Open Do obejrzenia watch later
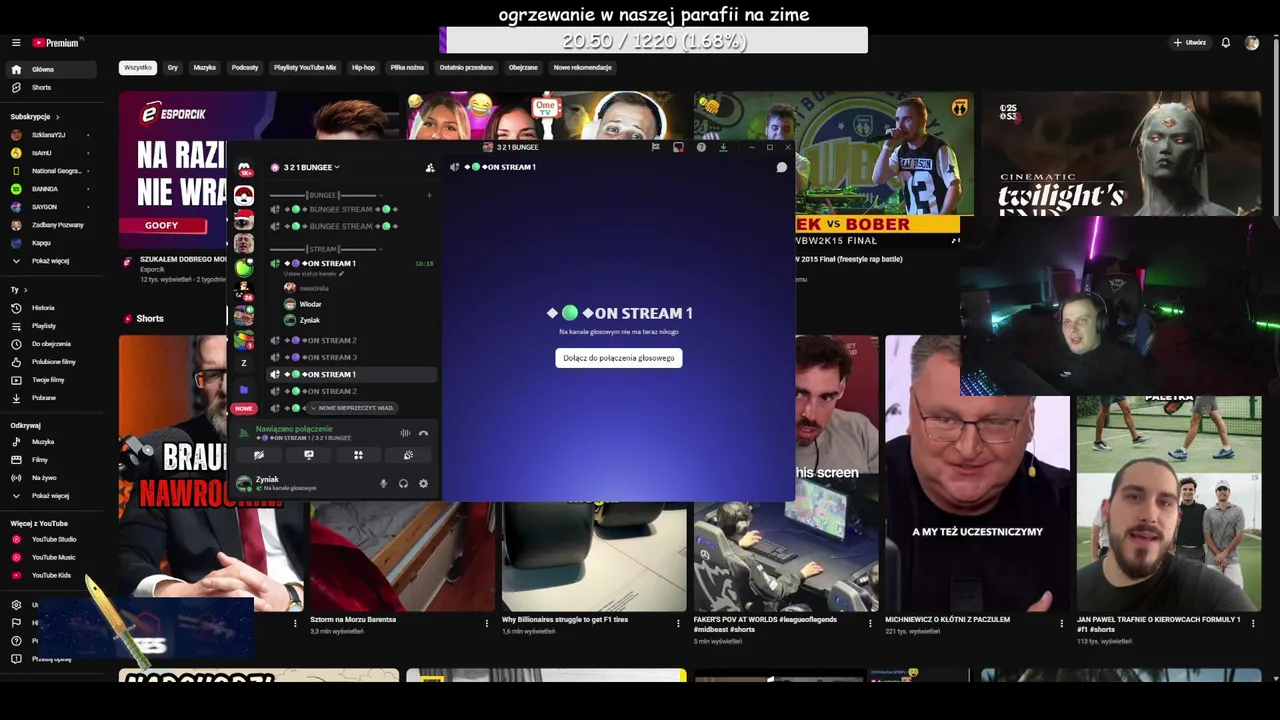The image size is (1280, 720). (x=52, y=344)
